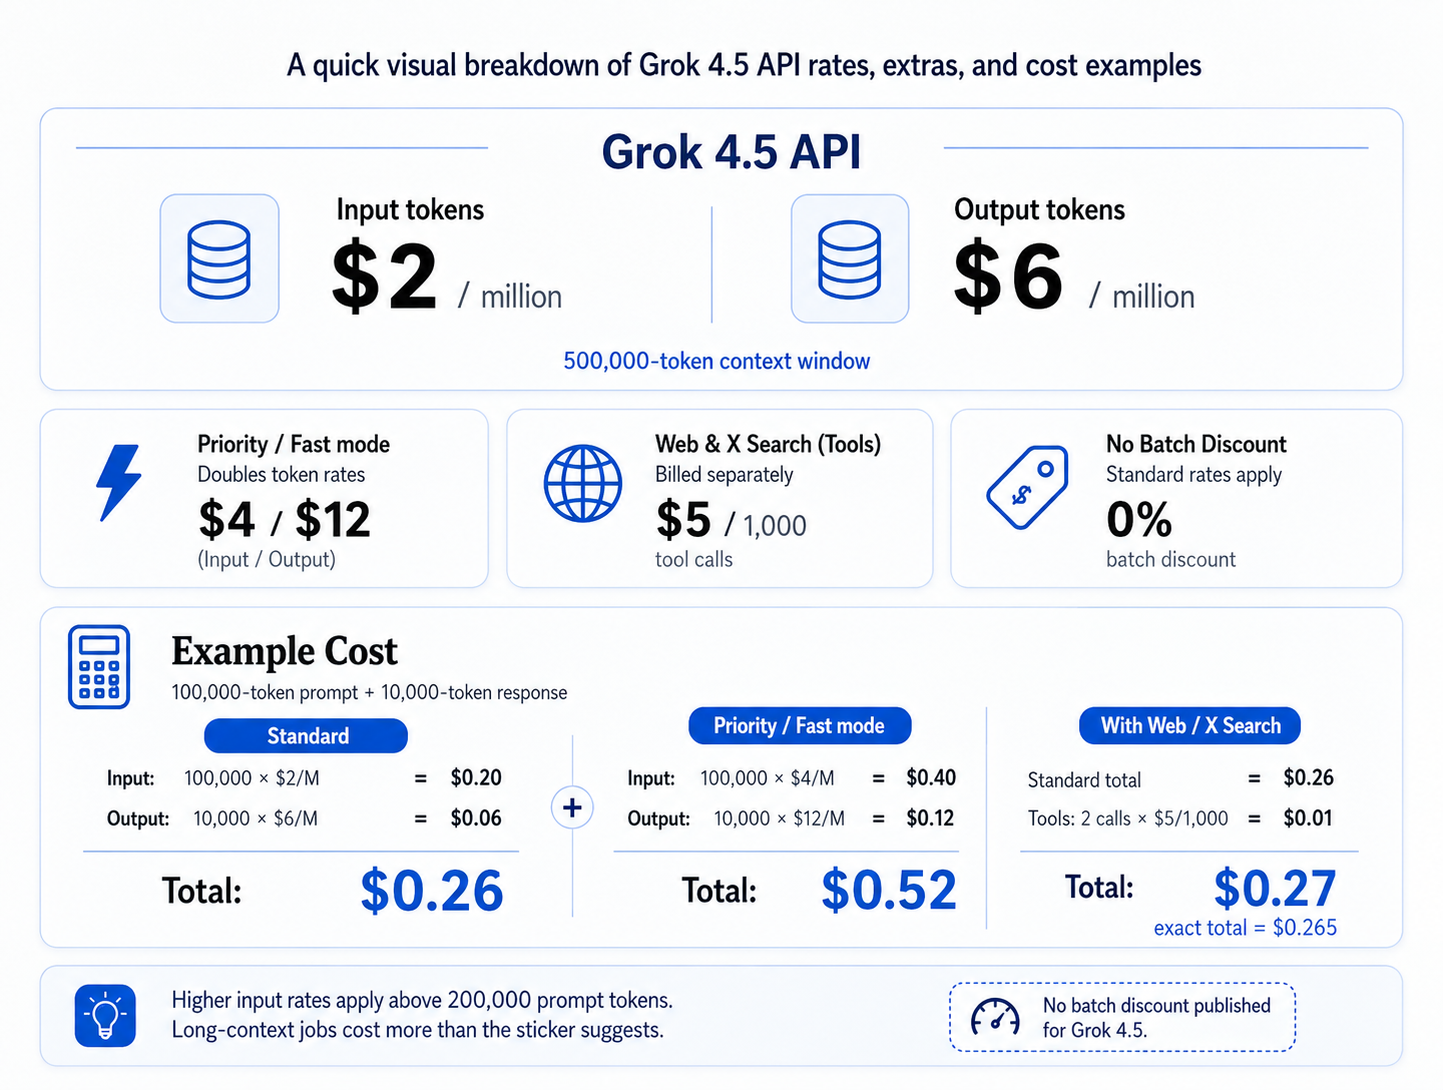Click the $0.40 Priority input cost
The height and width of the screenshot is (1090, 1443).
click(x=931, y=778)
